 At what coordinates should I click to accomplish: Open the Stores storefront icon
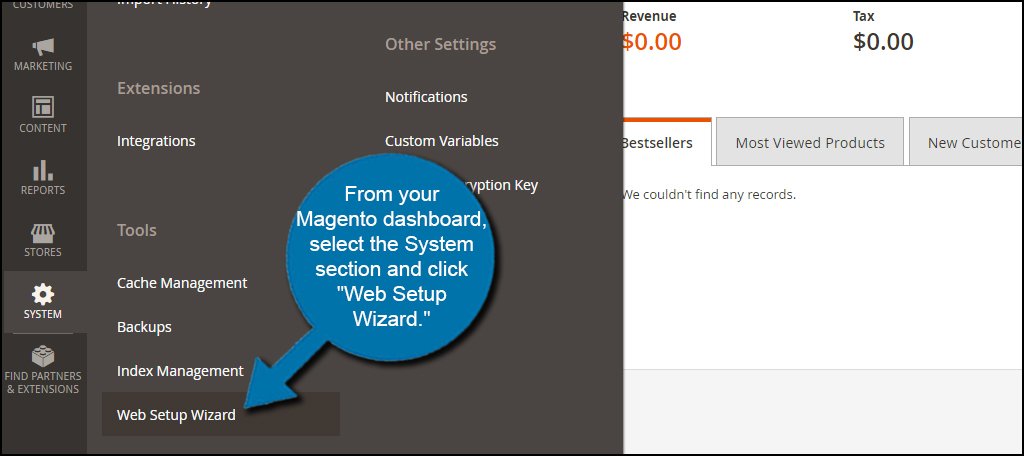pyautogui.click(x=43, y=232)
